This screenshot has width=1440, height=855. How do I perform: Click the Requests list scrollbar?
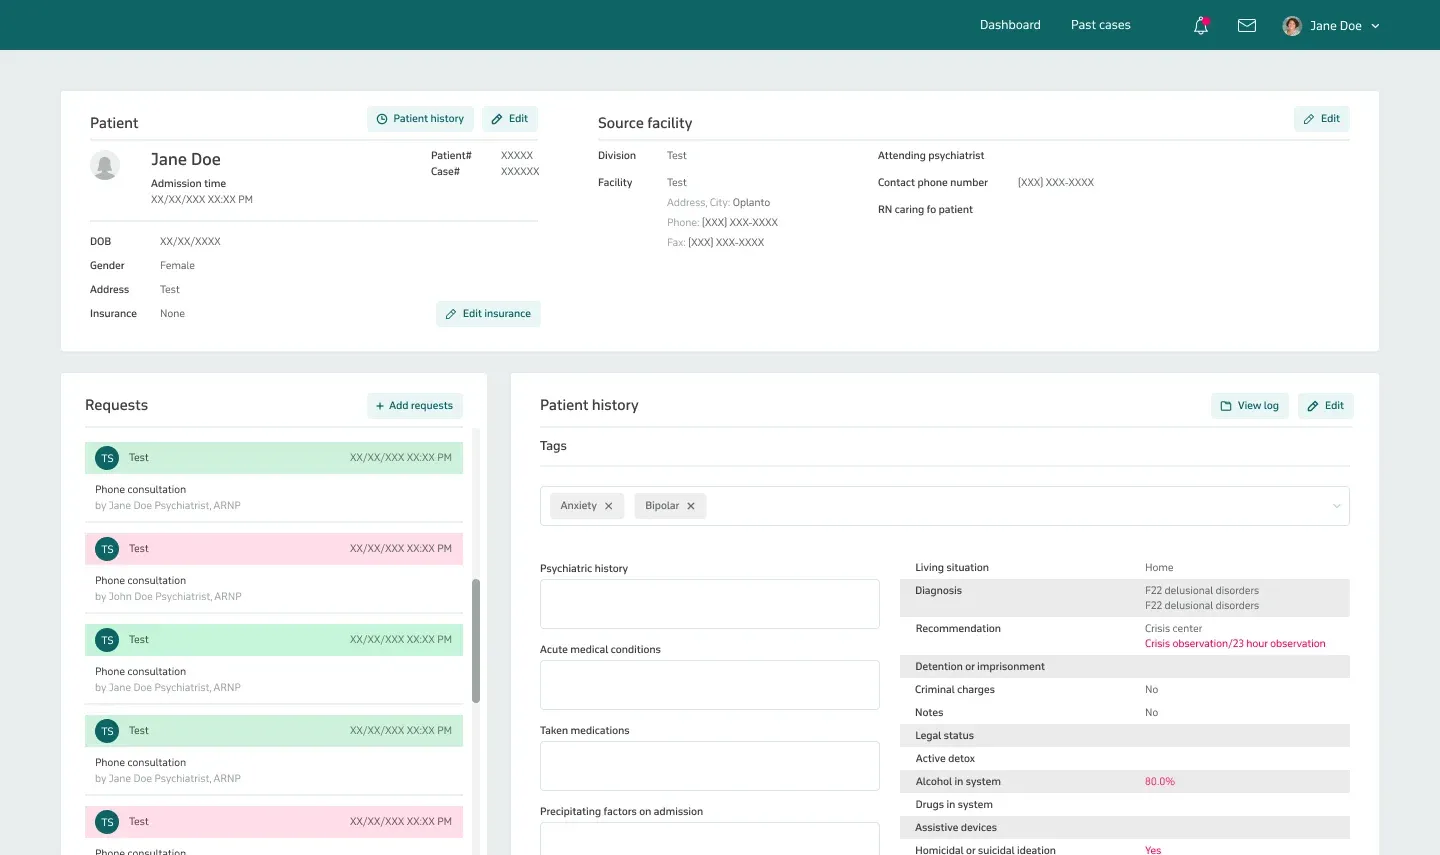tap(476, 640)
